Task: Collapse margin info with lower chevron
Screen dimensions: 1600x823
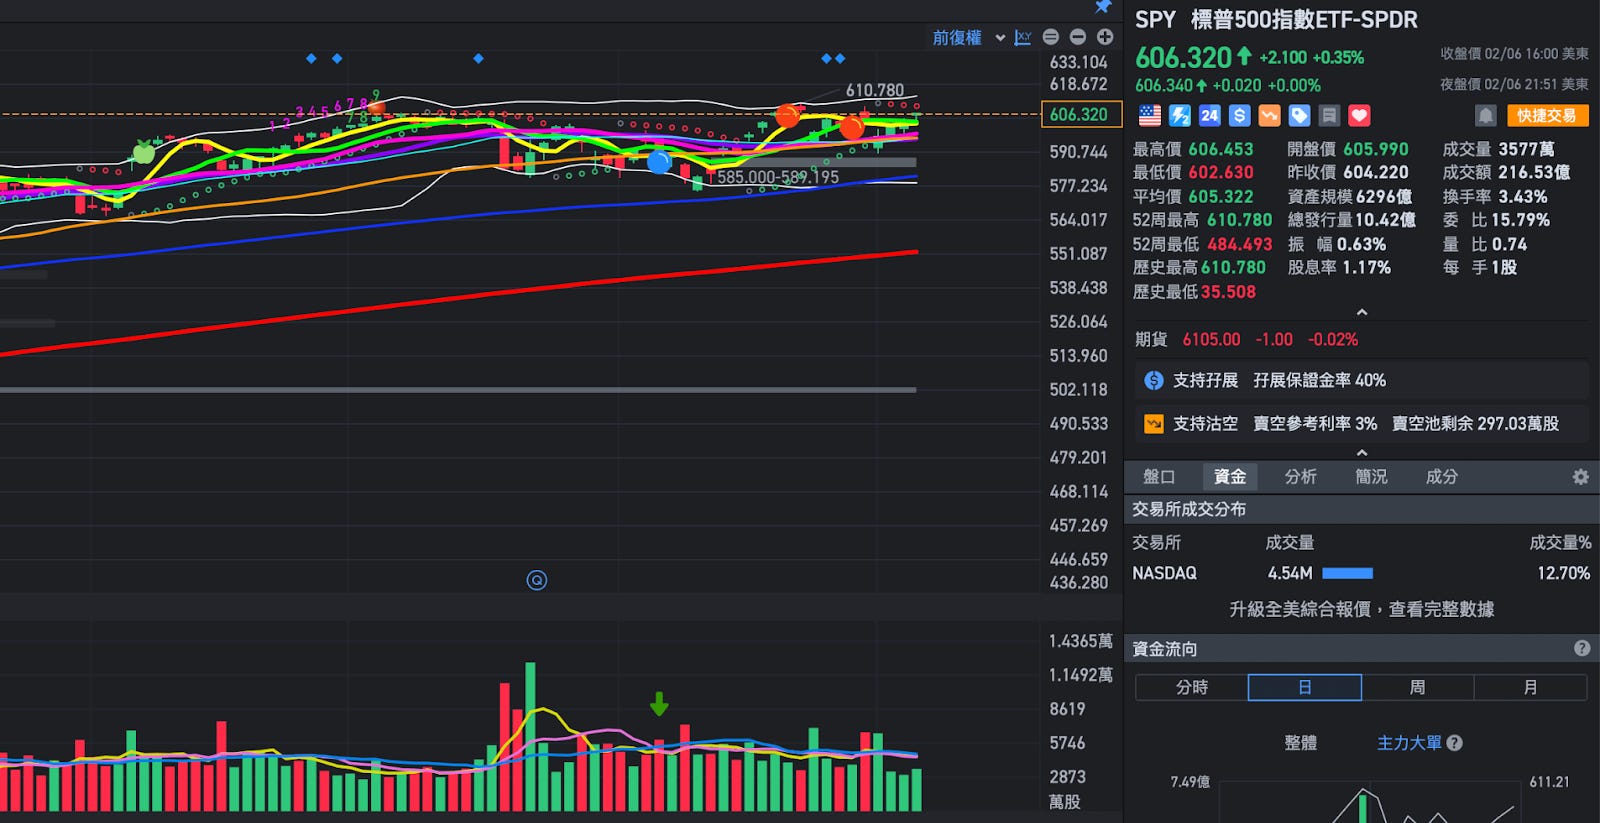Action: click(x=1361, y=452)
